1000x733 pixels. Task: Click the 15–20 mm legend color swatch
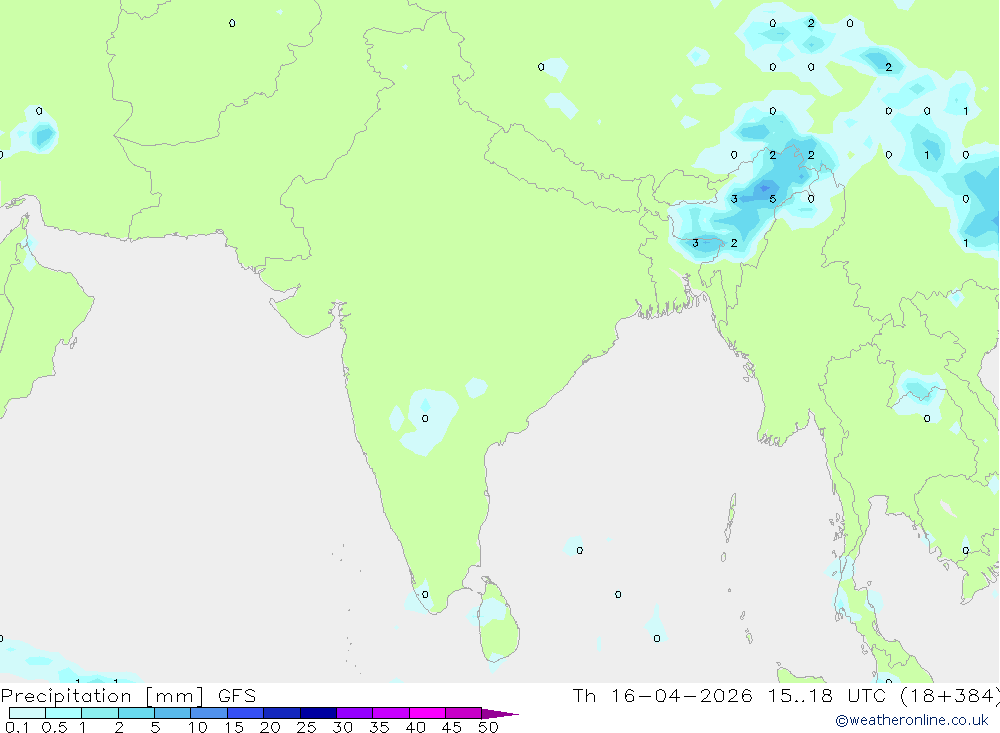pos(246,713)
